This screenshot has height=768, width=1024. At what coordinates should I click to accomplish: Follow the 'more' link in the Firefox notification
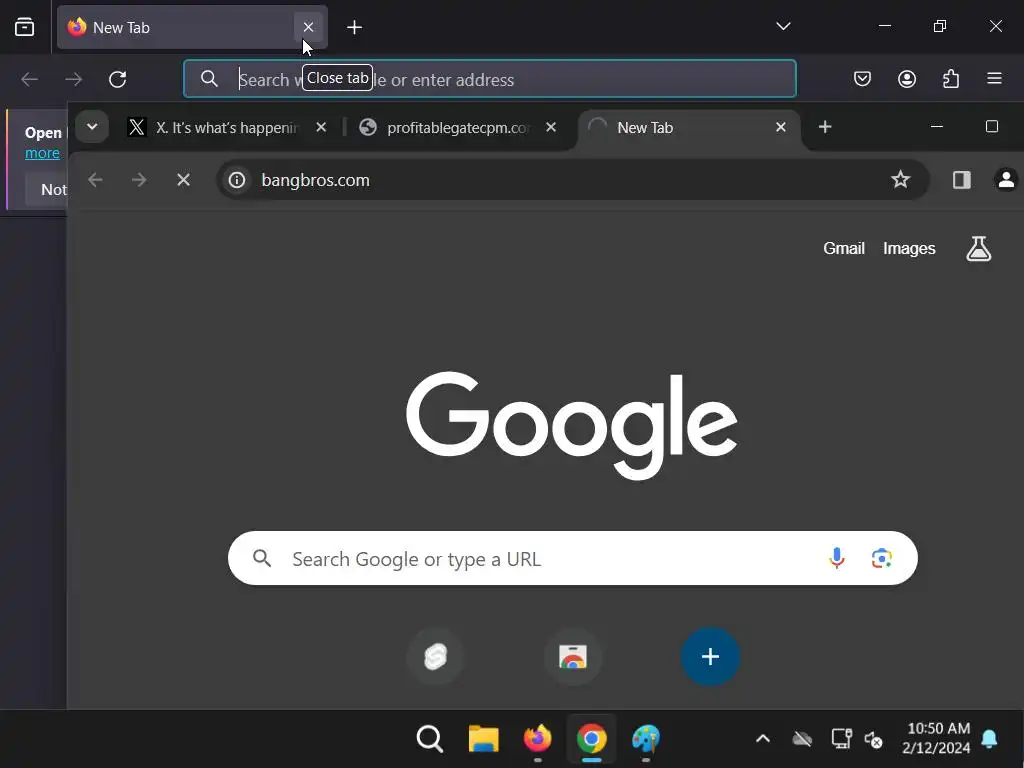pyautogui.click(x=42, y=153)
